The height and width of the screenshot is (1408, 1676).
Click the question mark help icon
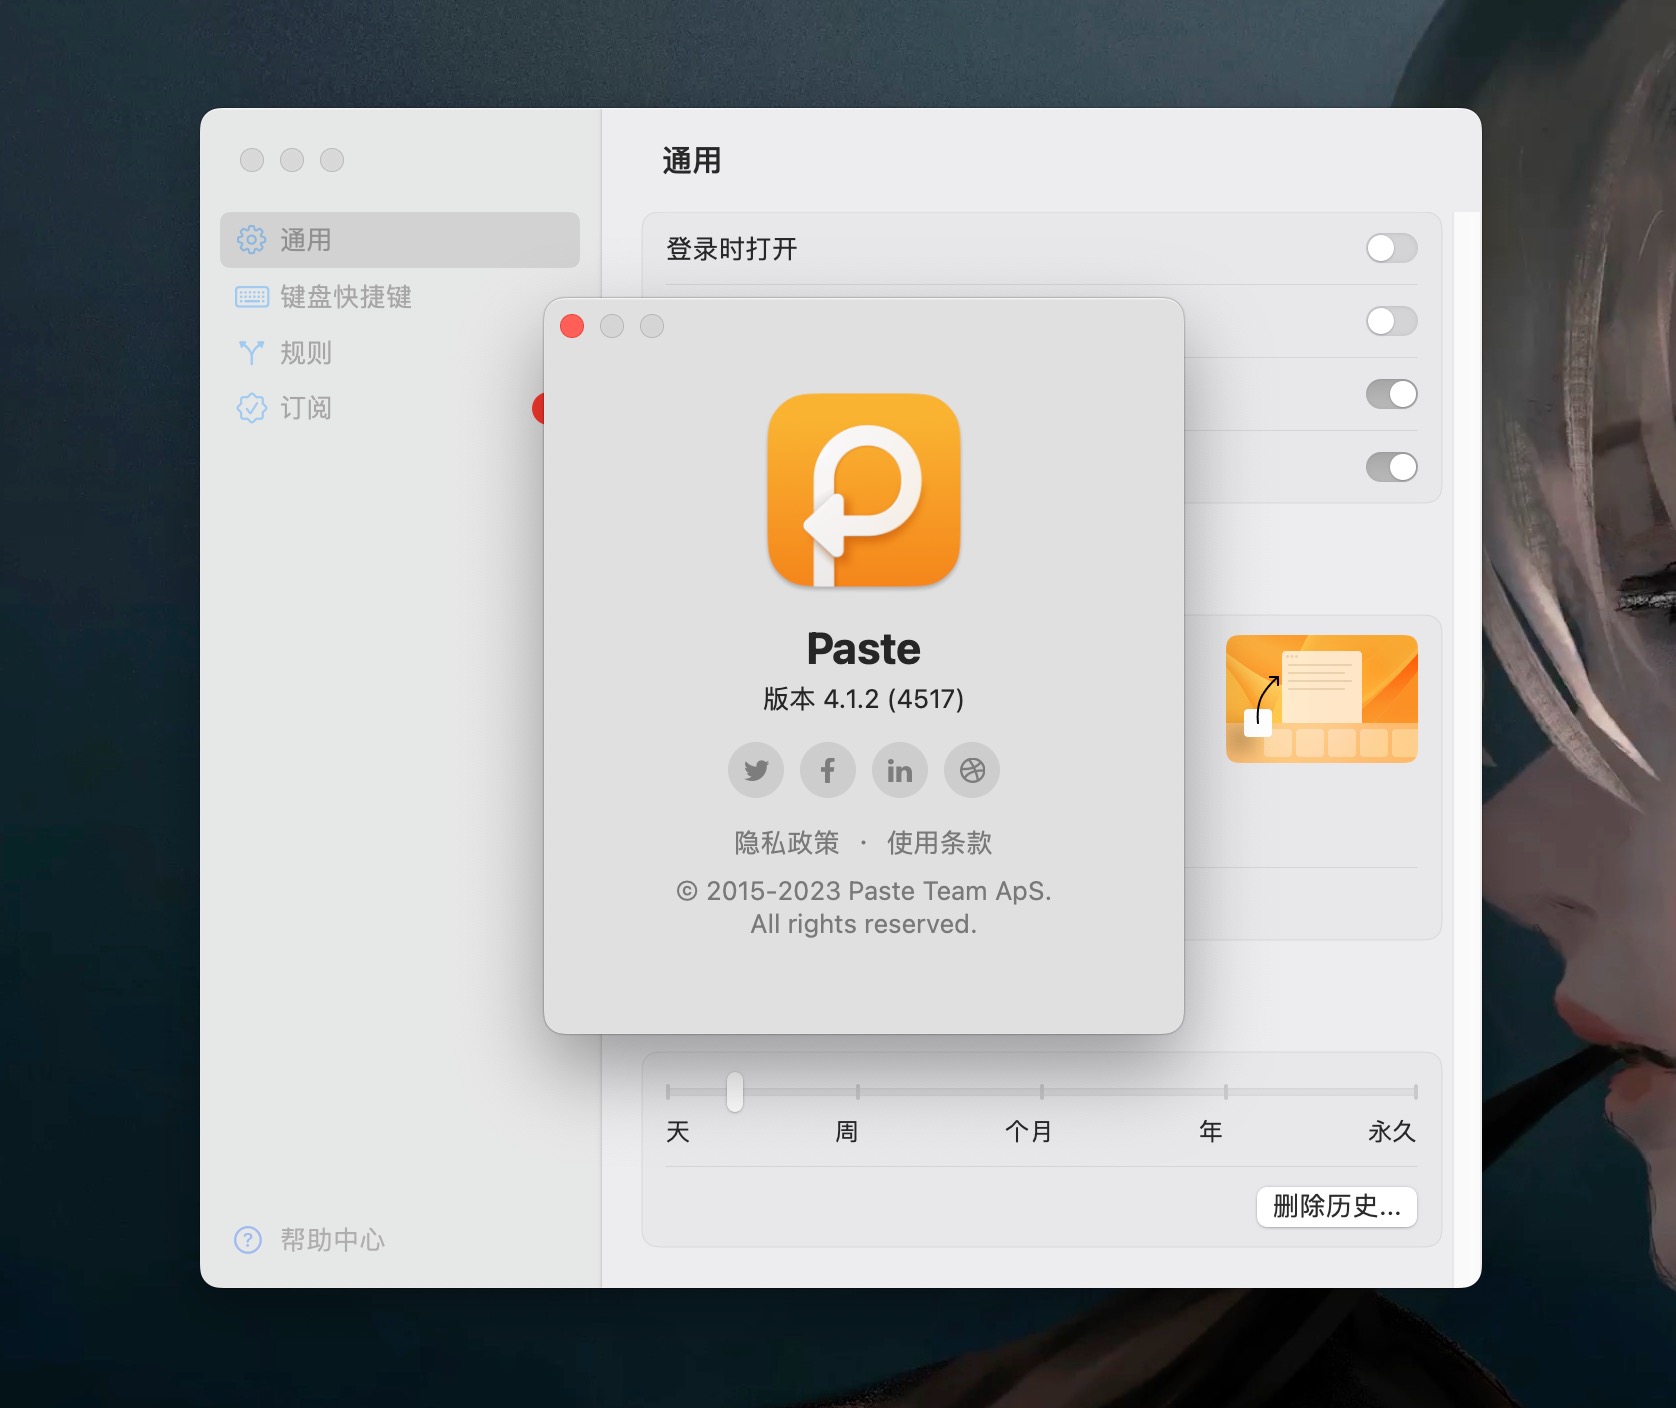tap(248, 1240)
